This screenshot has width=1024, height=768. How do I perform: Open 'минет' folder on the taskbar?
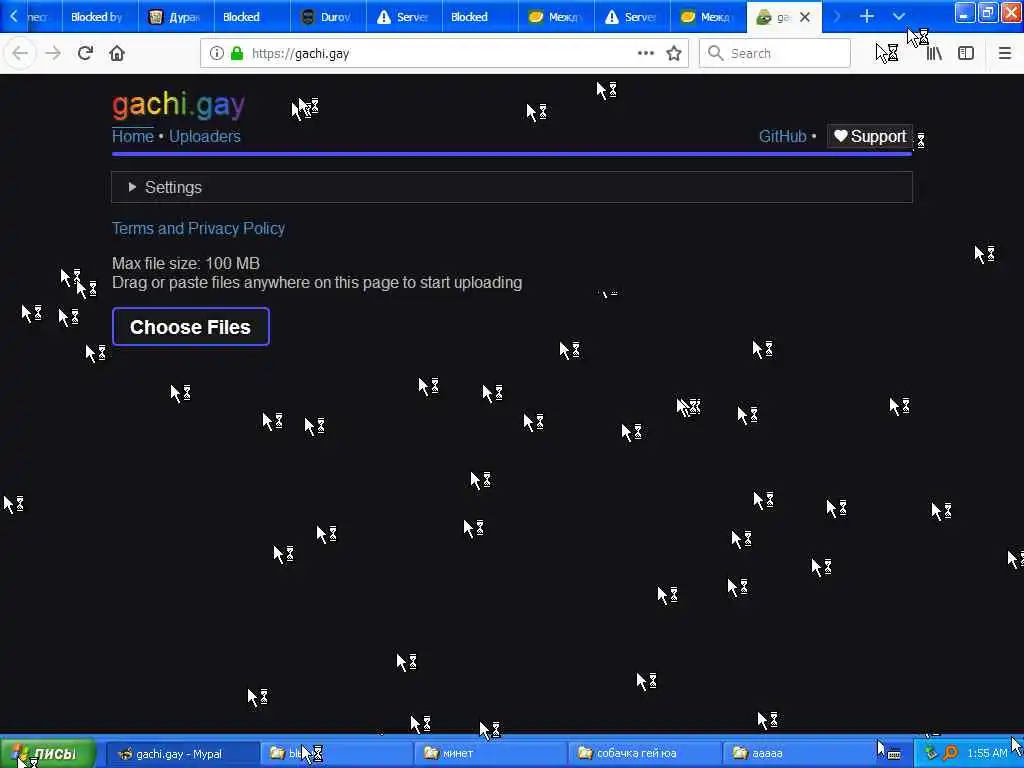[490, 754]
